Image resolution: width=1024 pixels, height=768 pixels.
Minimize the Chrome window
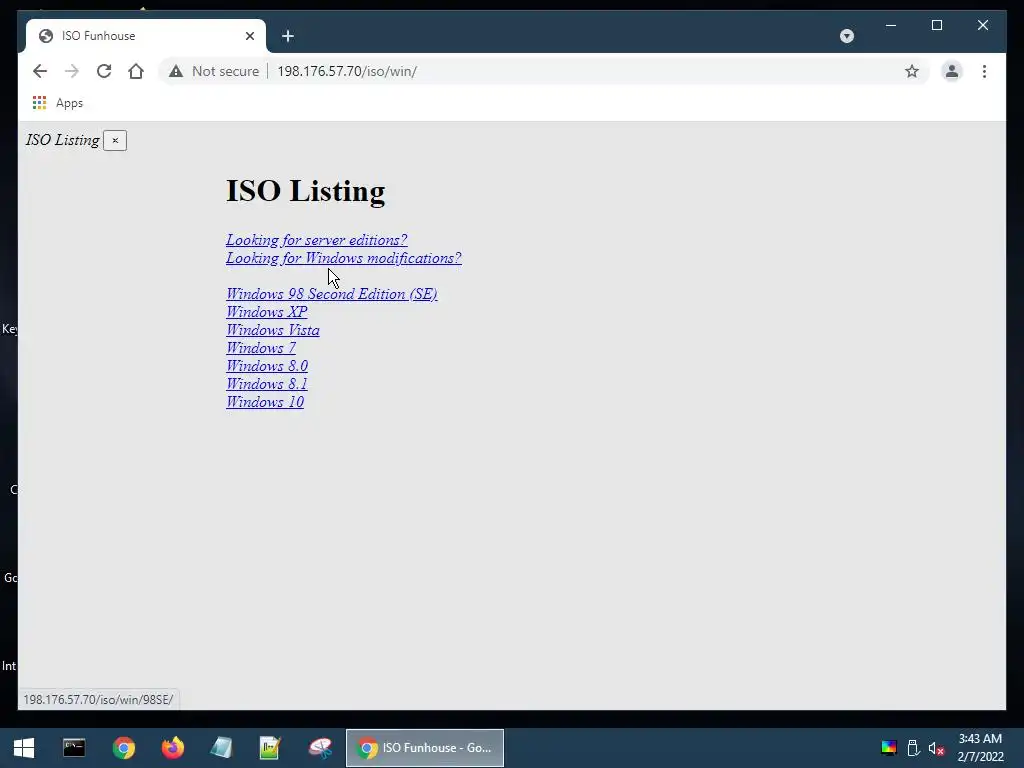(x=891, y=25)
